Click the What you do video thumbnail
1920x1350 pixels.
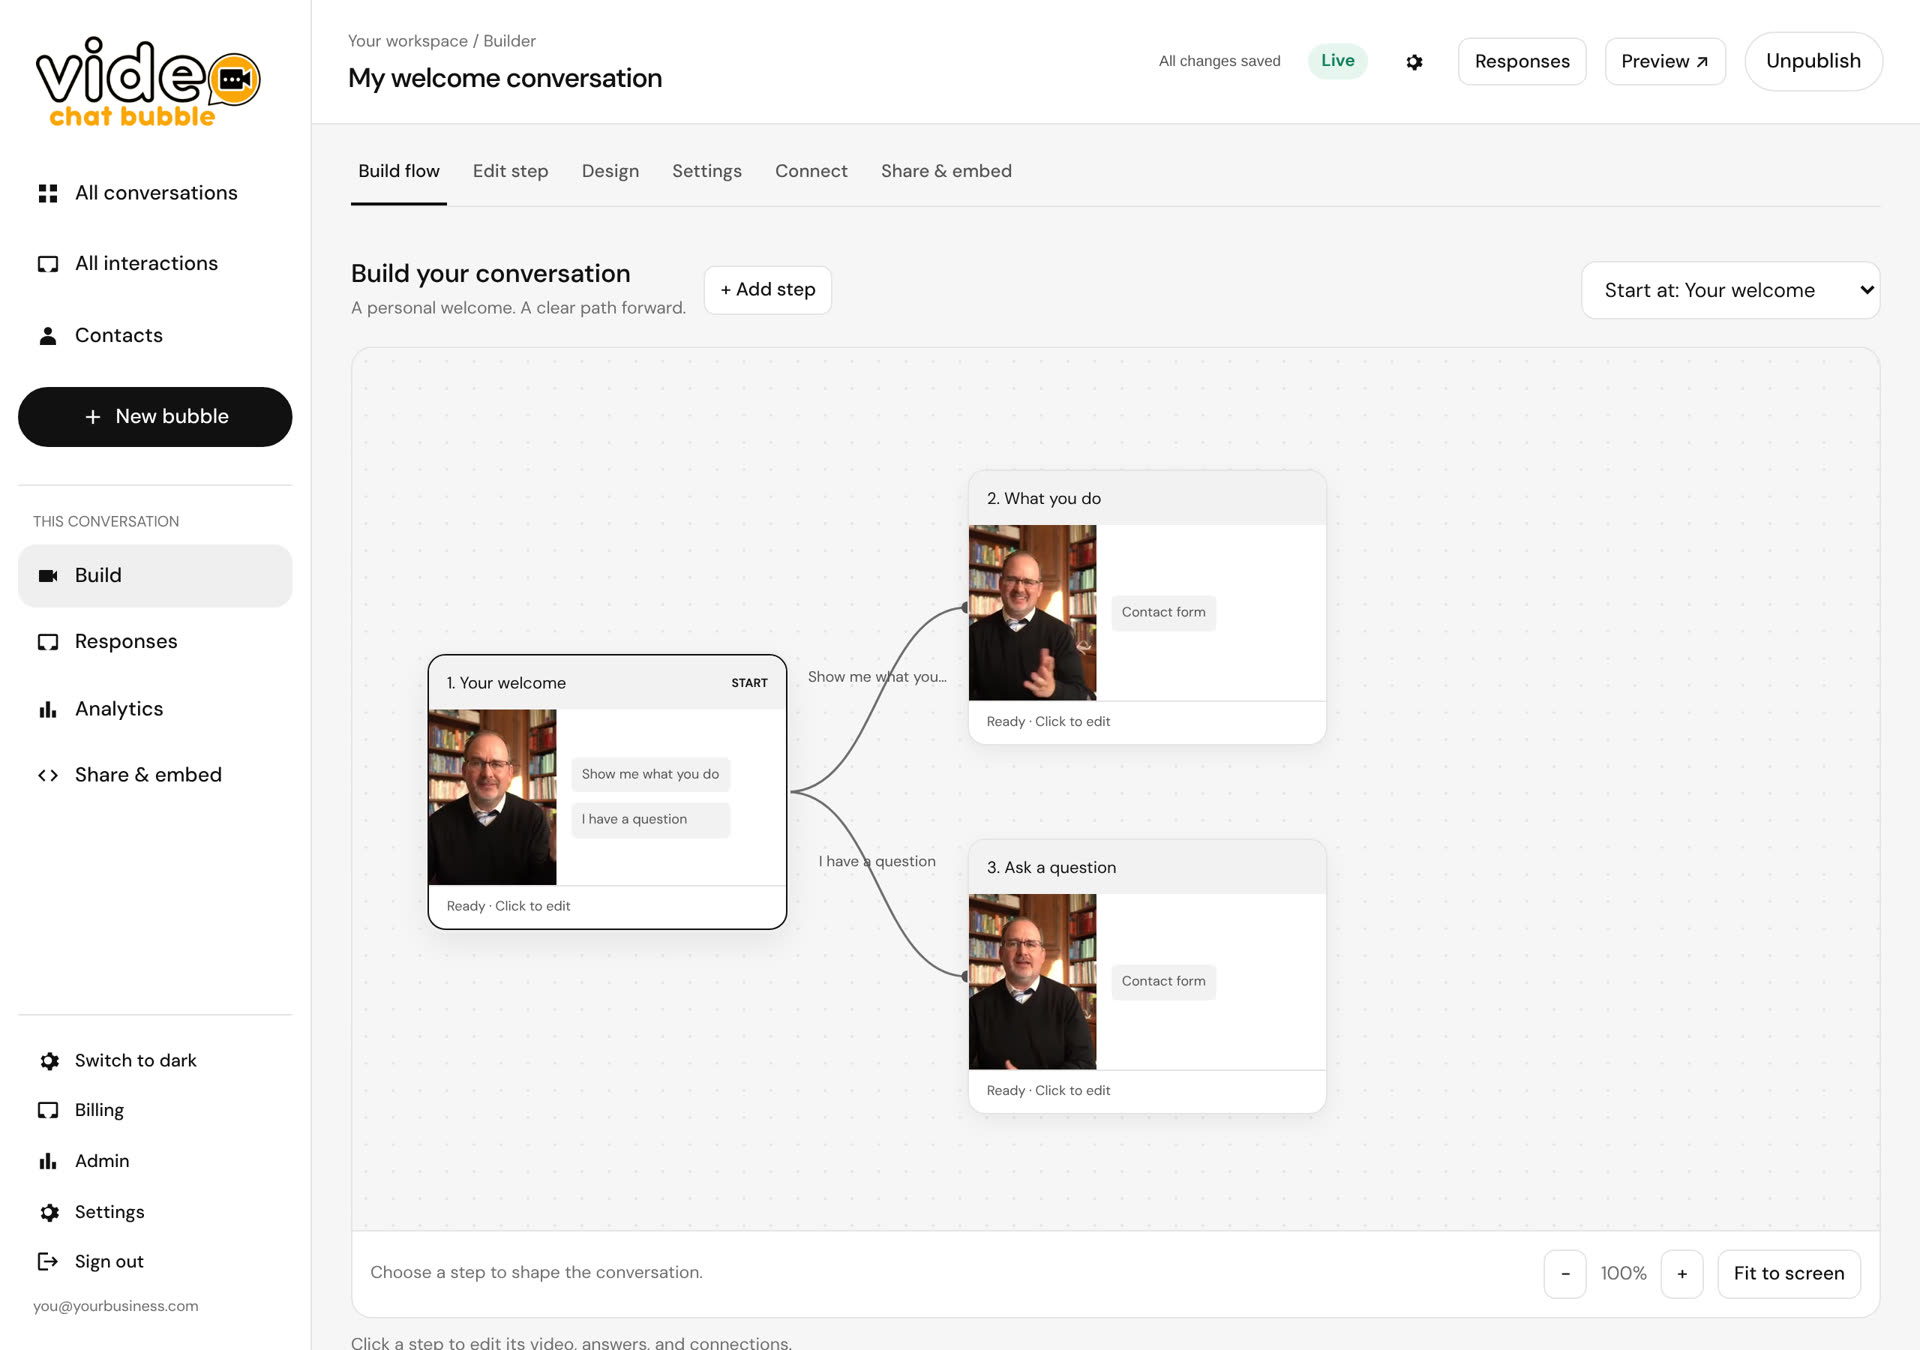(x=1032, y=613)
